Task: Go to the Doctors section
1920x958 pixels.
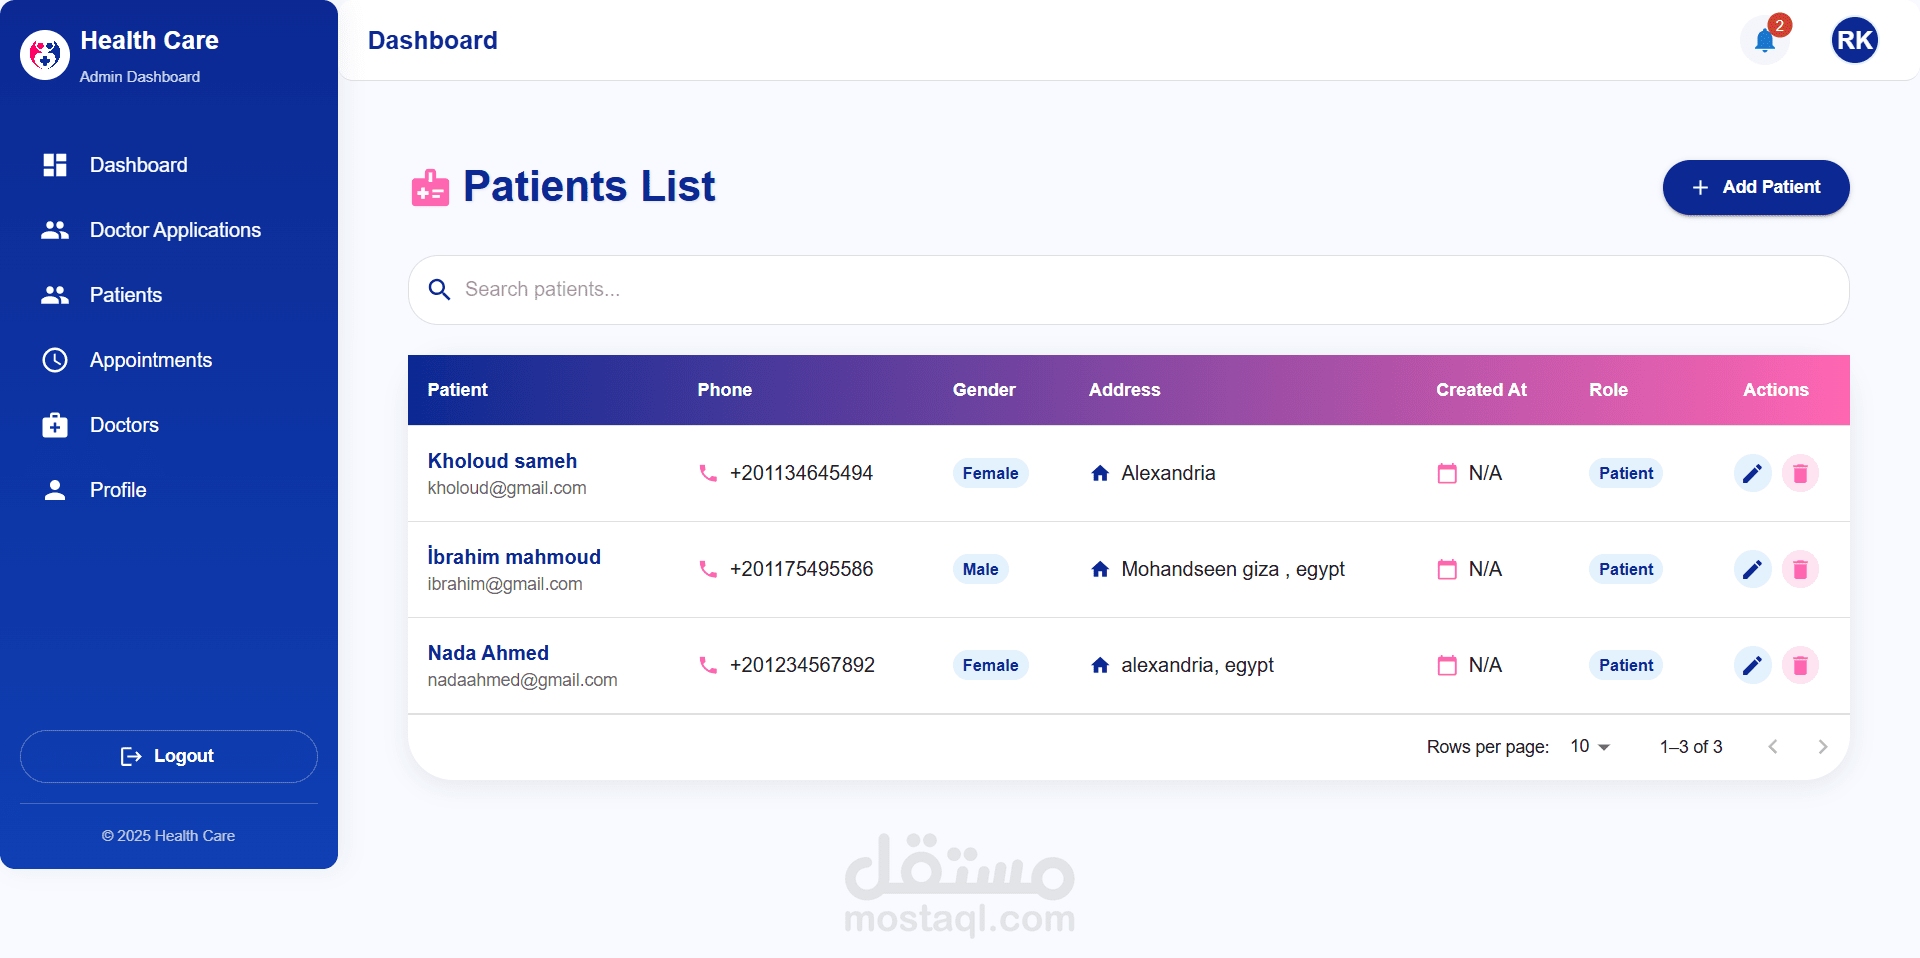Action: [x=124, y=425]
